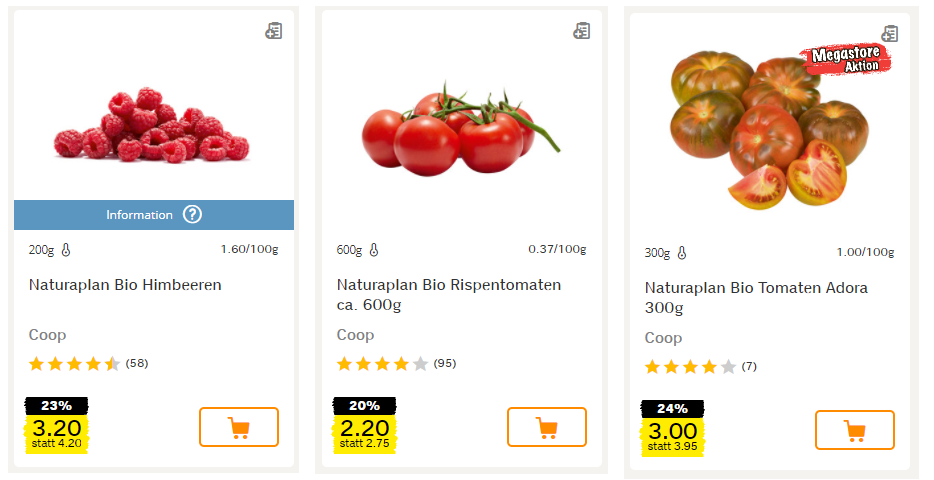This screenshot has width=934, height=480.
Task: Click the Megastore Aktion badge
Action: coord(844,59)
